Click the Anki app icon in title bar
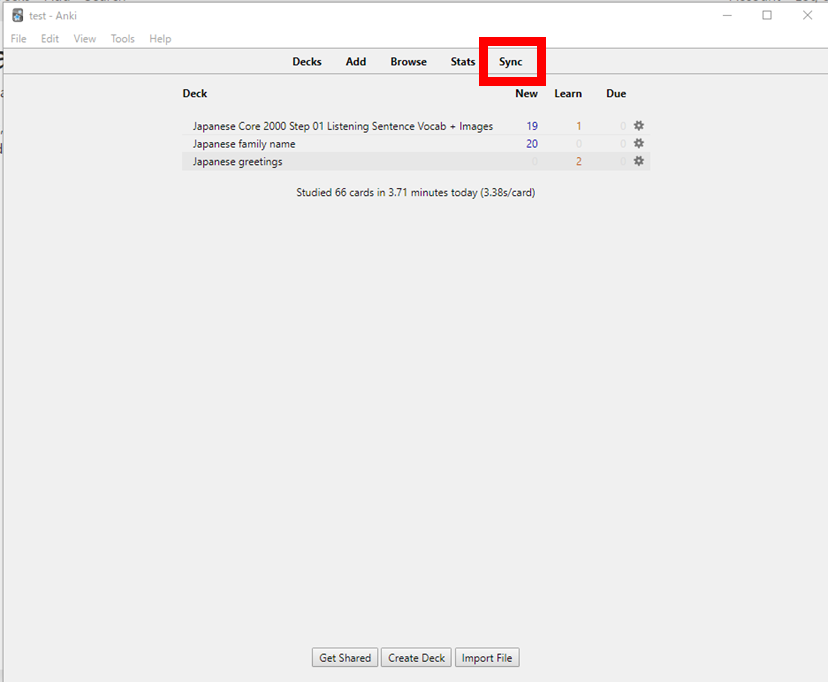Viewport: 828px width, 682px height. point(17,15)
